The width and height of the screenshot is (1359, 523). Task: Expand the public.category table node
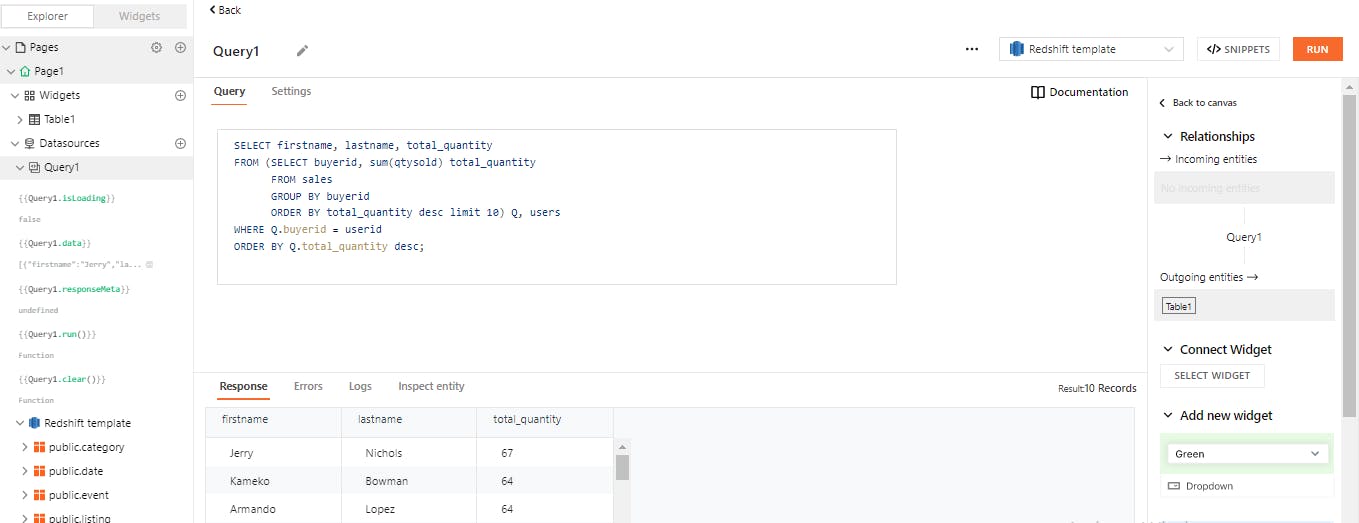[x=25, y=447]
